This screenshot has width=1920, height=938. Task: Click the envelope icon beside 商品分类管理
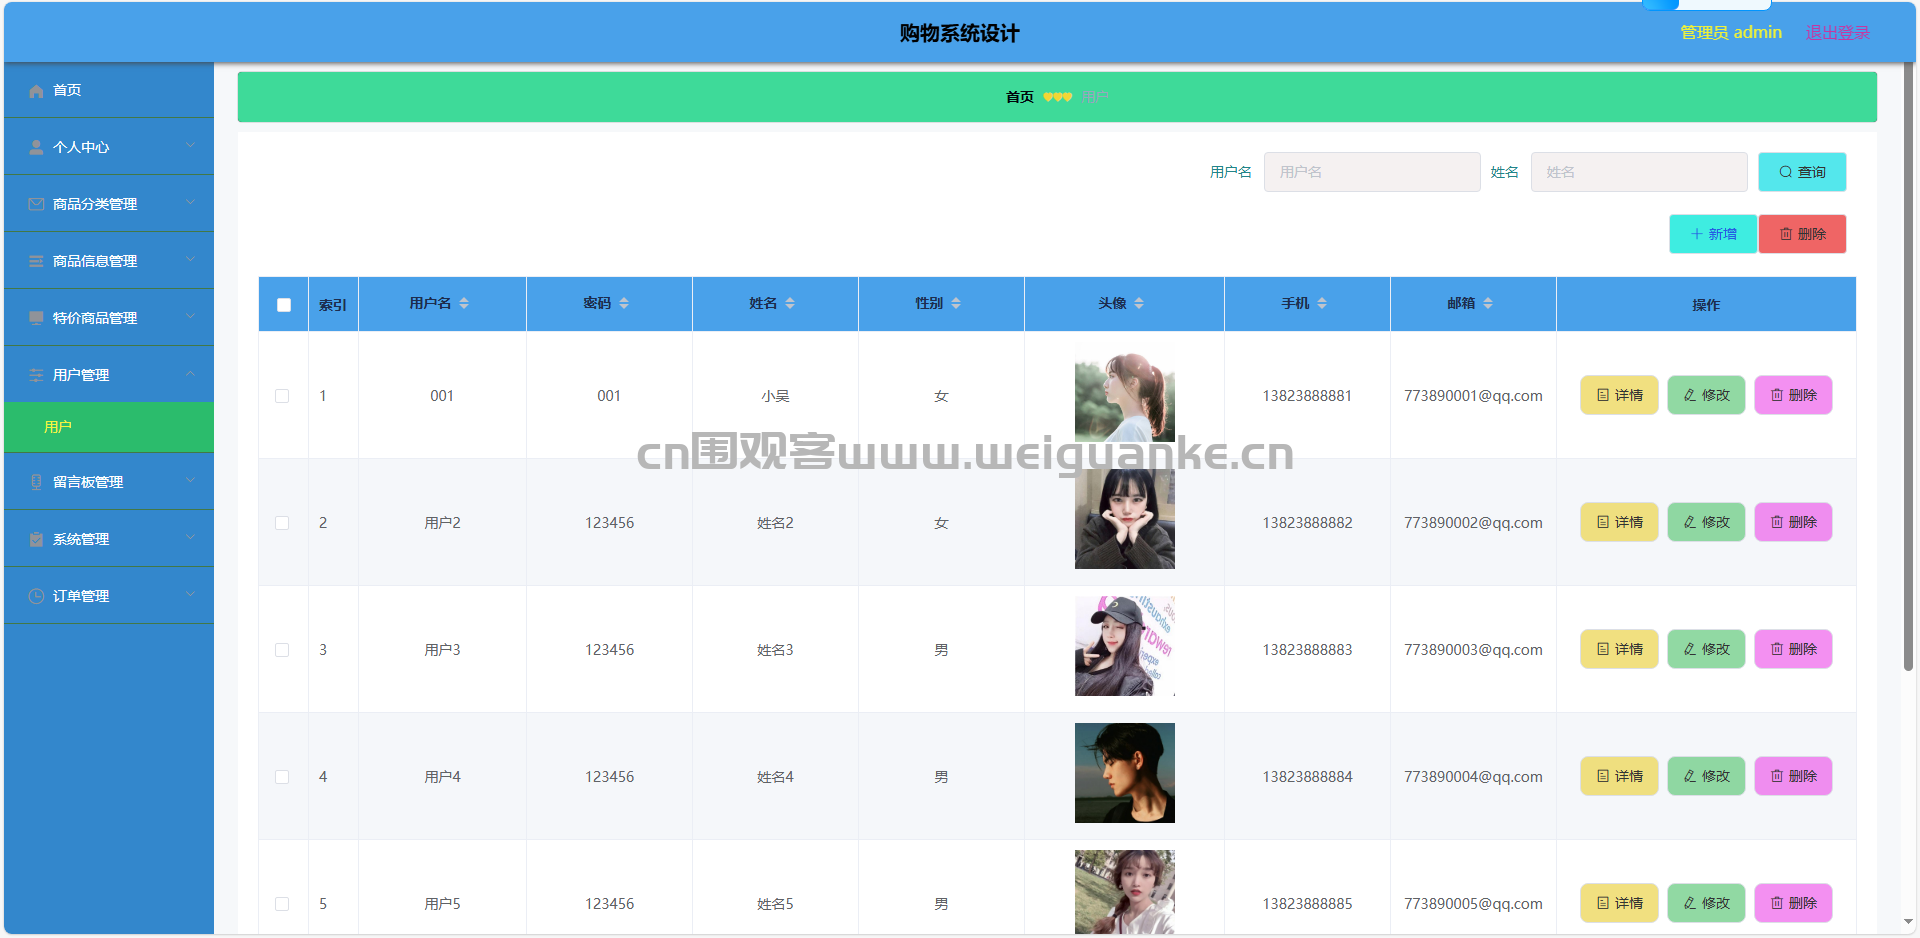36,205
